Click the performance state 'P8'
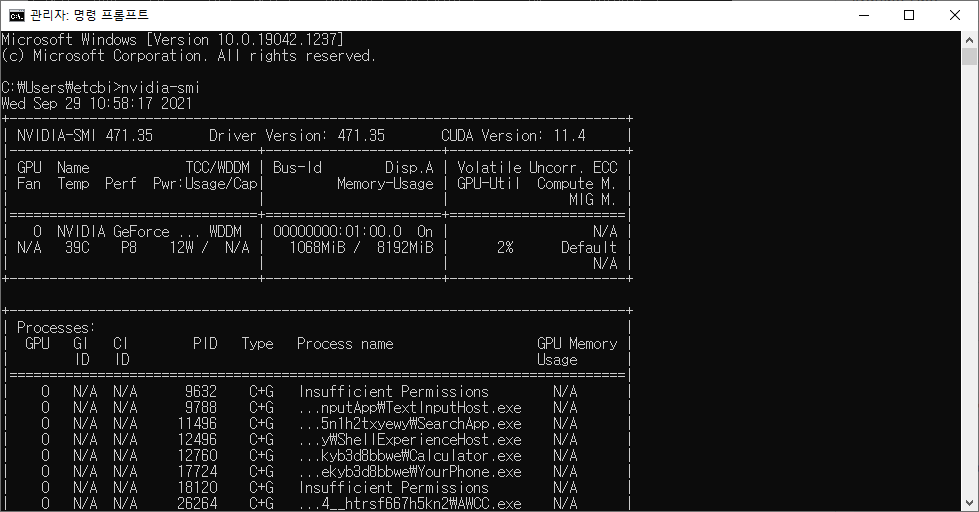This screenshot has width=979, height=512. 129,248
